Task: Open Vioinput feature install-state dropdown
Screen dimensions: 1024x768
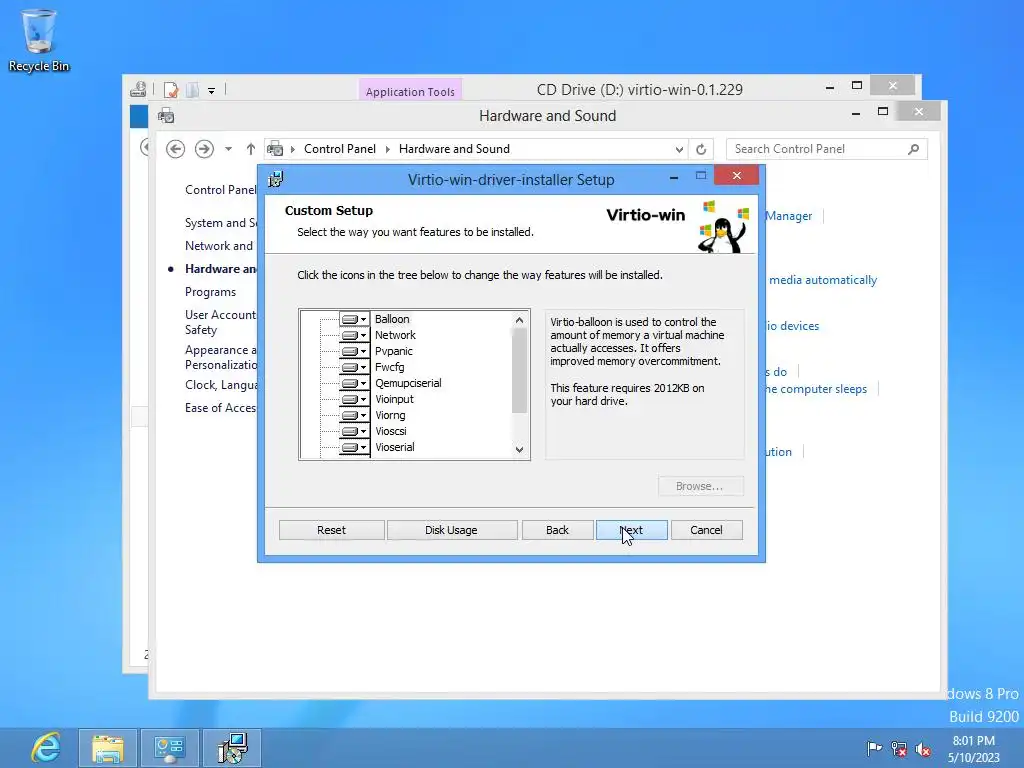Action: coord(355,399)
